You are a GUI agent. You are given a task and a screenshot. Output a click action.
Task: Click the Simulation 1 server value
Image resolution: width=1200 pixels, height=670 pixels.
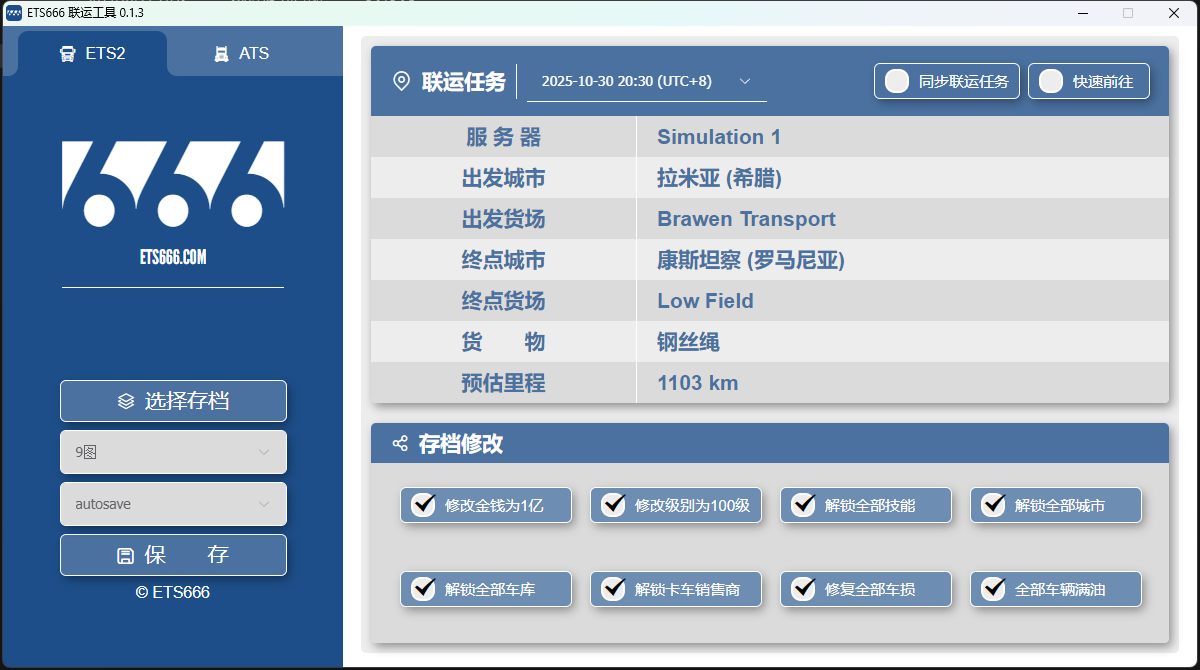tap(719, 137)
